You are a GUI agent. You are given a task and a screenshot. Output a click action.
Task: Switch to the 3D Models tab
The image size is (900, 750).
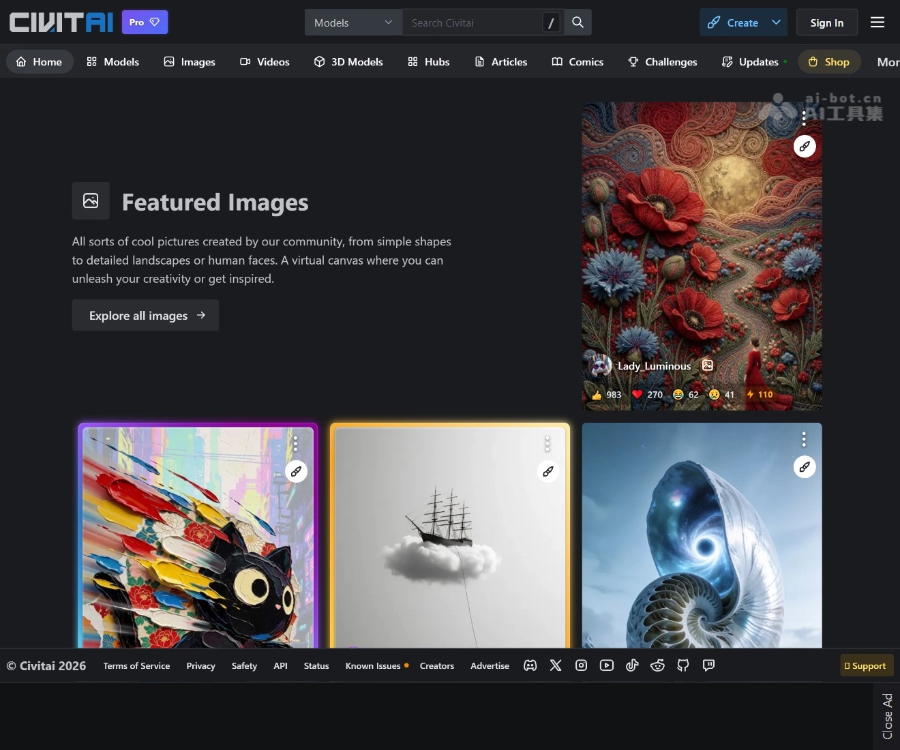pos(348,61)
